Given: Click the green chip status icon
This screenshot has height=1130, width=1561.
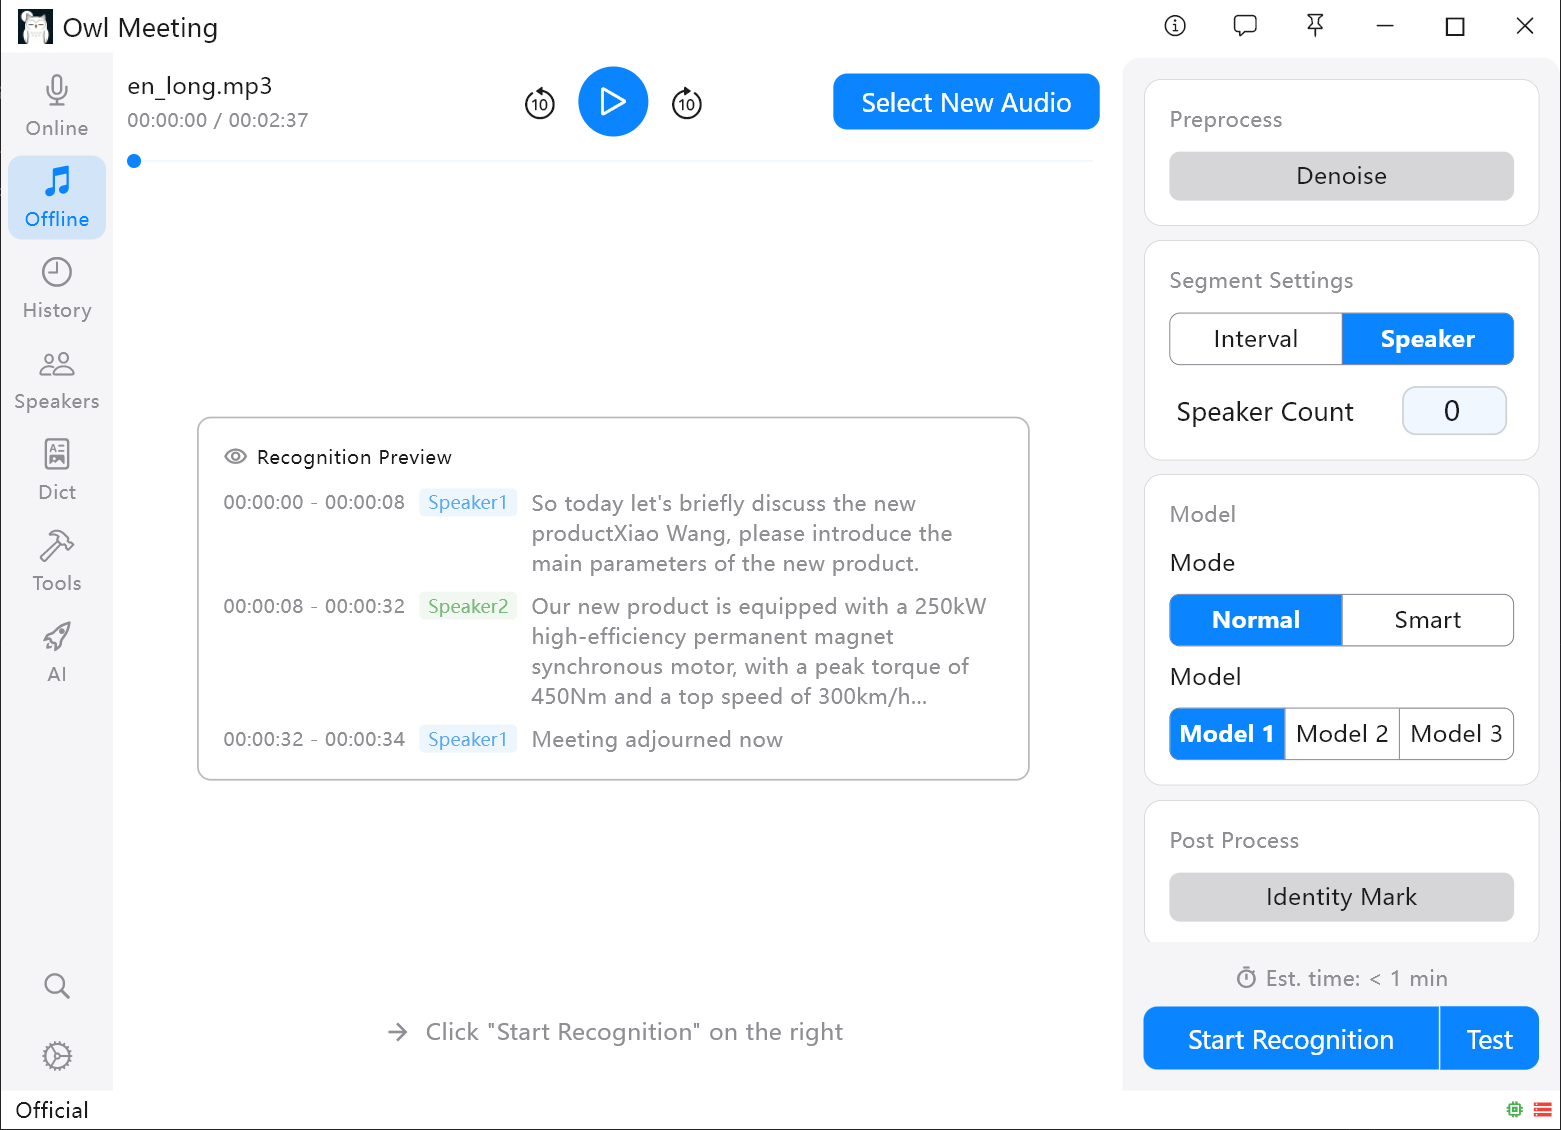Looking at the screenshot, I should point(1514,1109).
